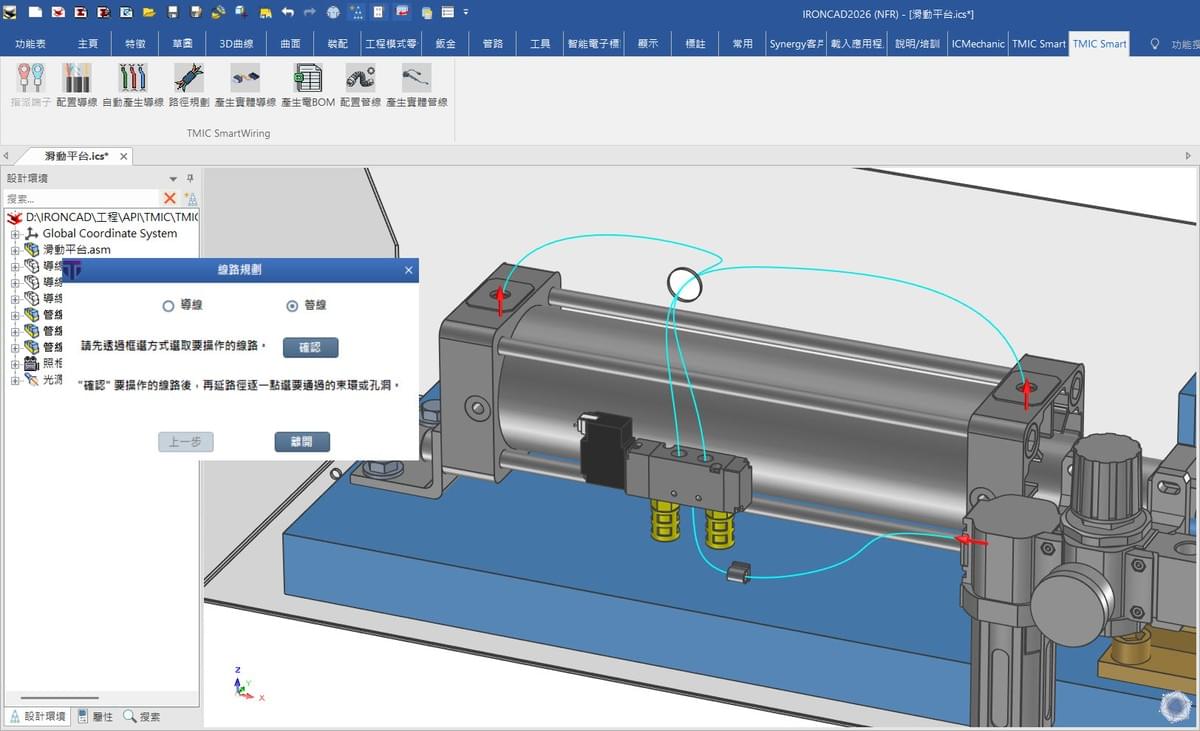Image resolution: width=1200 pixels, height=731 pixels.
Task: Open the 說明/培訓 help ribbon tab
Action: point(917,44)
